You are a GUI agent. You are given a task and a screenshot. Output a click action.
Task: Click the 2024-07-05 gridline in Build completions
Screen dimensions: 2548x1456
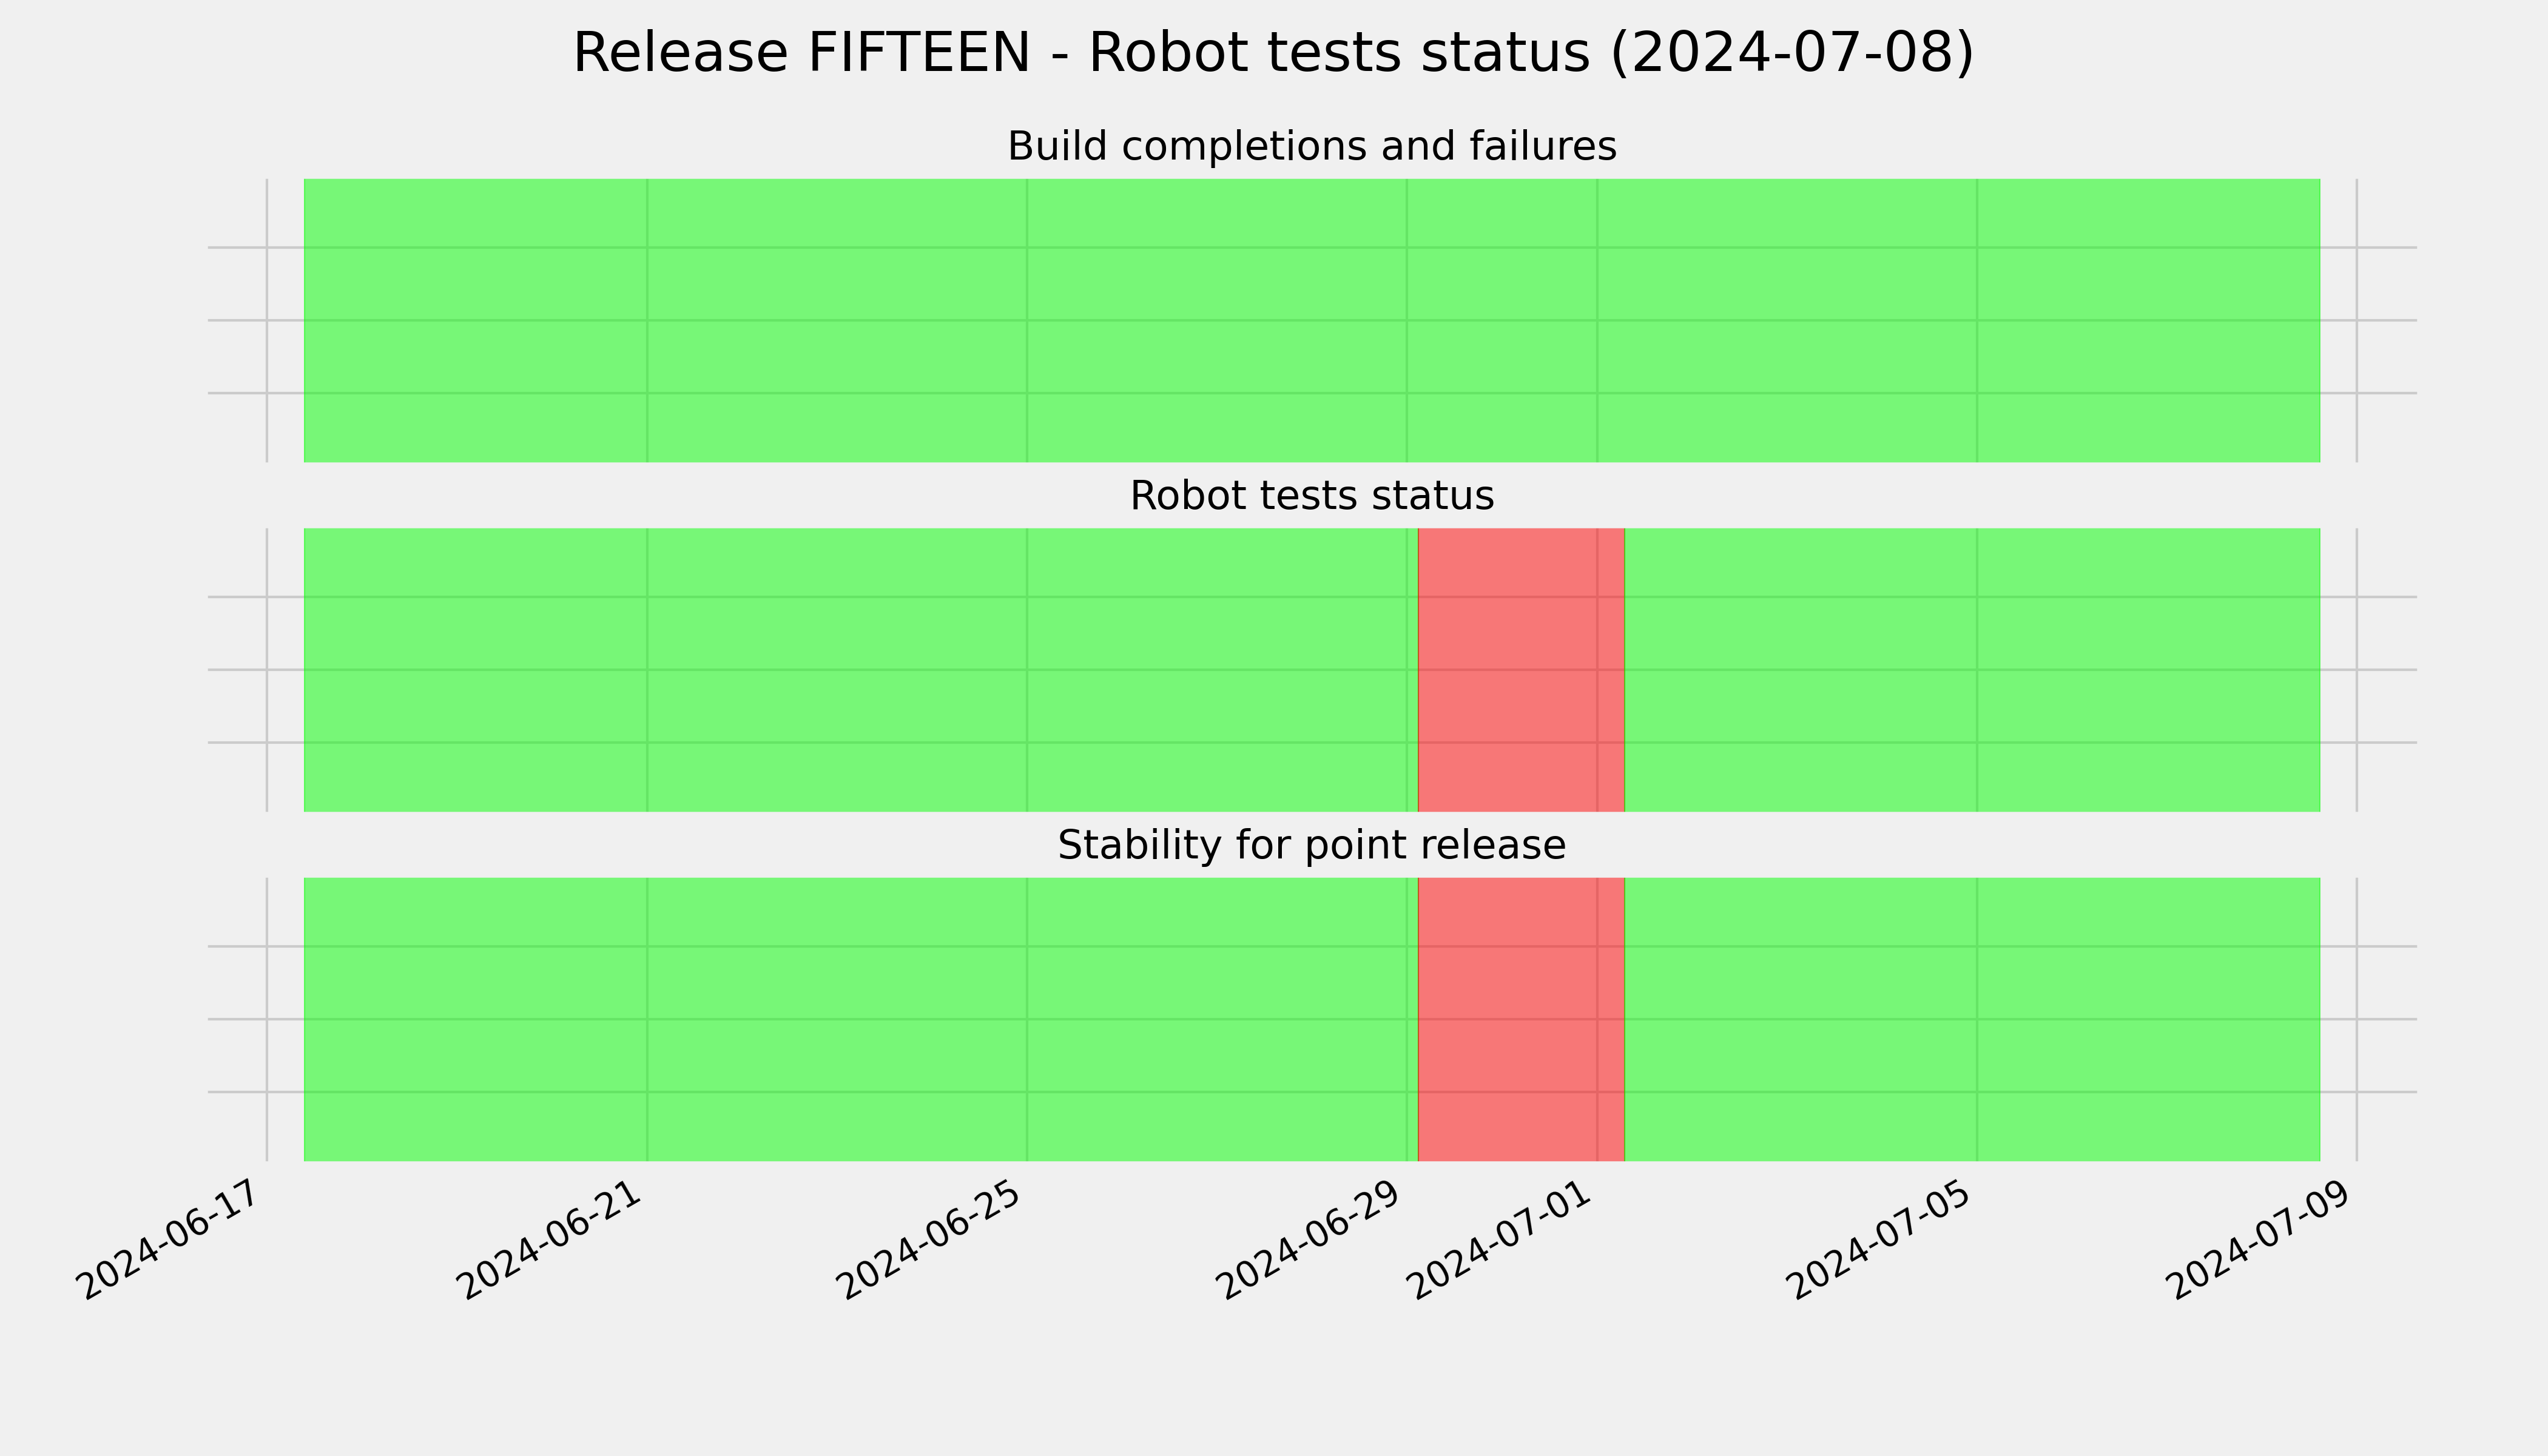[x=1977, y=320]
